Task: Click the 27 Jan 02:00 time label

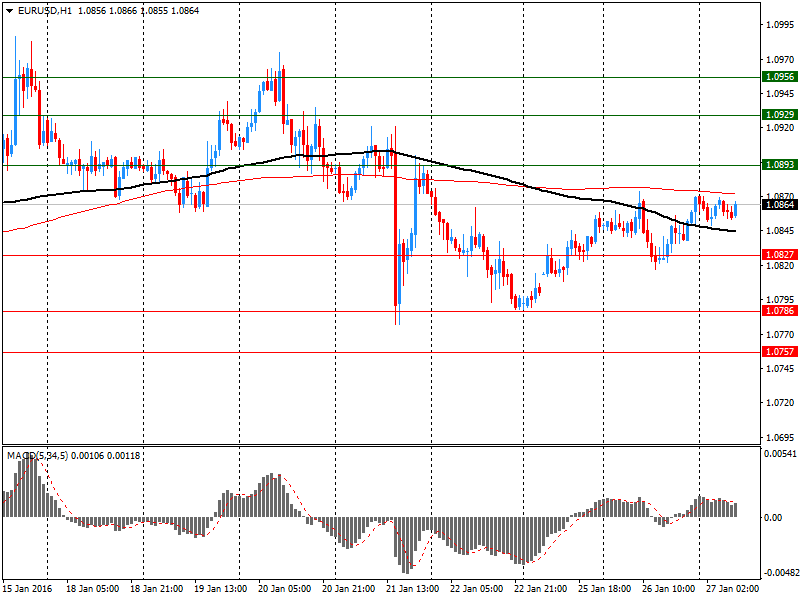Action: tap(734, 589)
